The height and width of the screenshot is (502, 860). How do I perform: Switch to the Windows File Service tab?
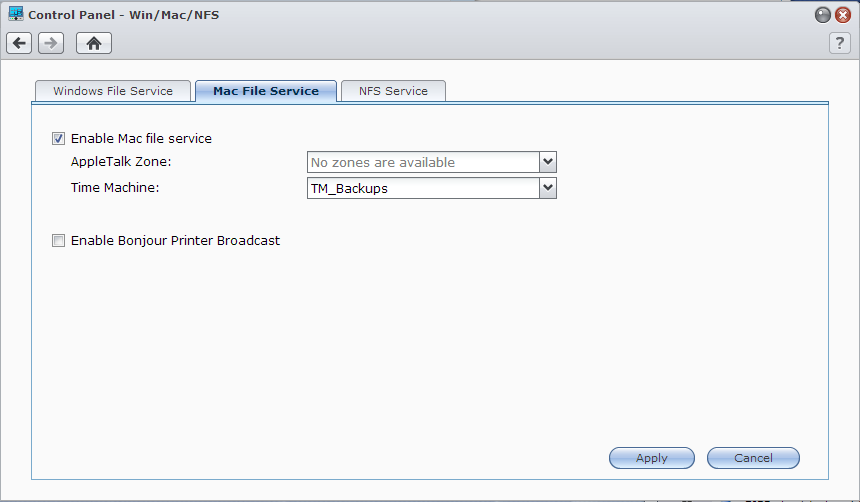tap(113, 91)
